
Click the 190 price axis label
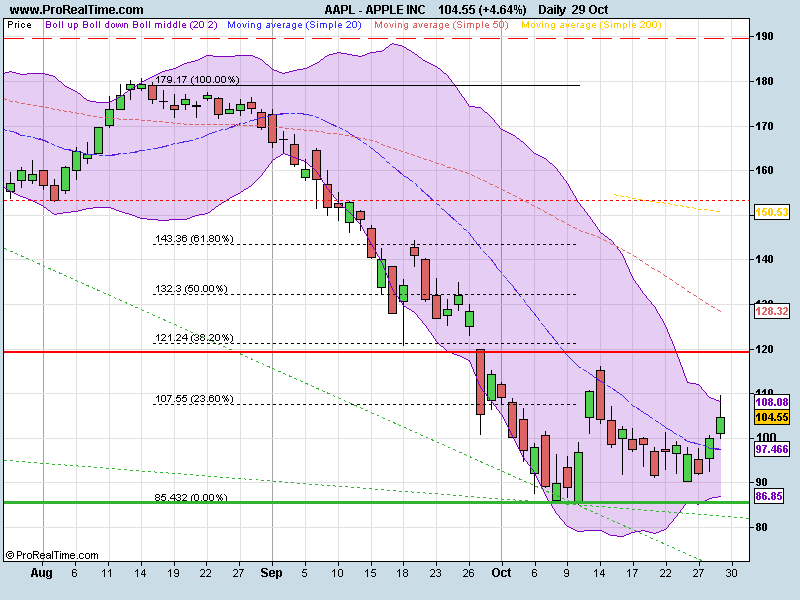tap(764, 36)
